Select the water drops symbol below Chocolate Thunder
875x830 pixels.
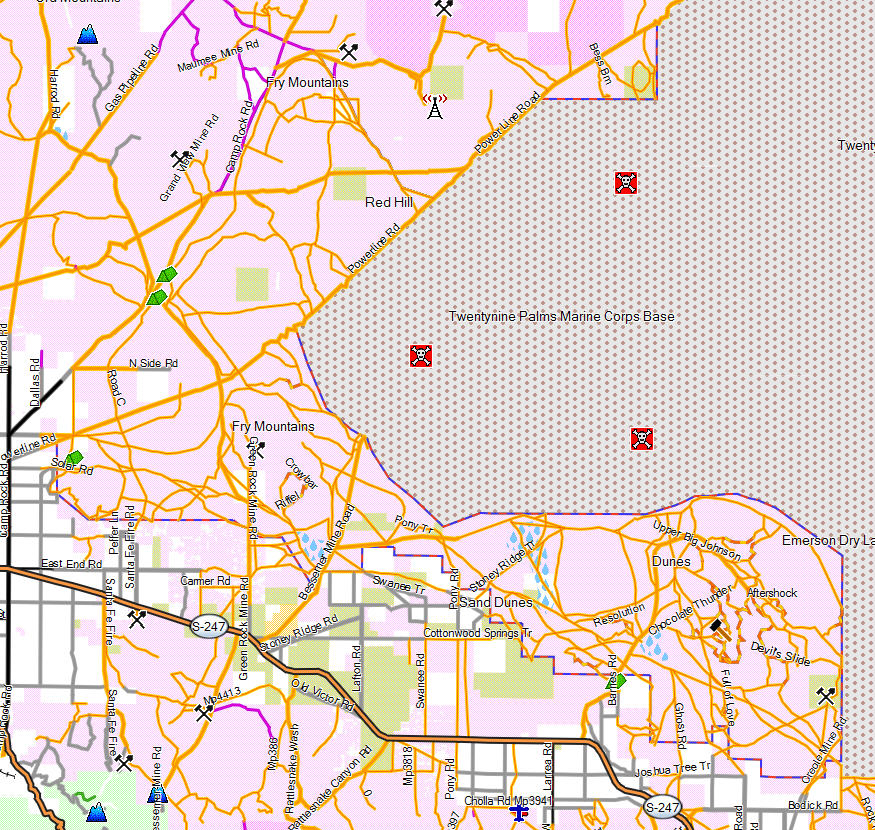coord(653,646)
